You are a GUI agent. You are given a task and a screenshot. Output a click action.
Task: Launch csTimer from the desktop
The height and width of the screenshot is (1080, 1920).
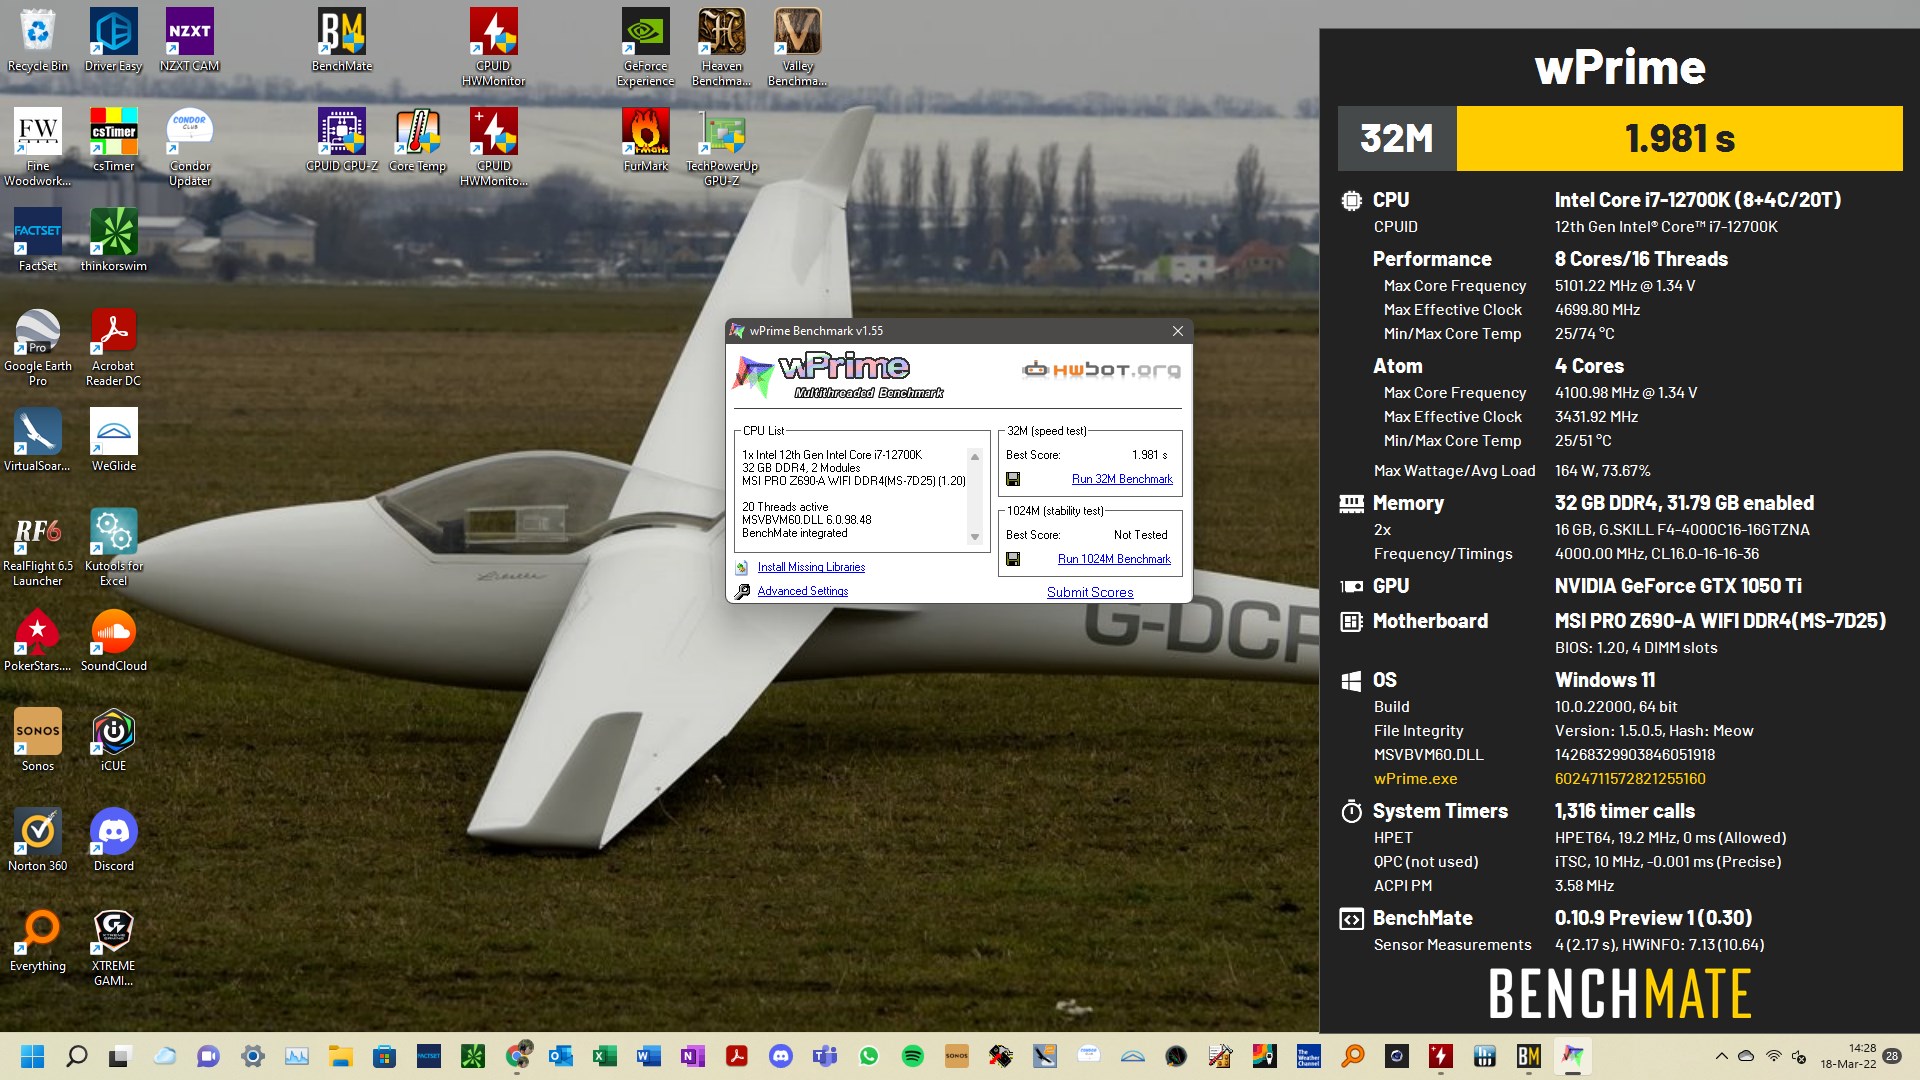pyautogui.click(x=114, y=140)
